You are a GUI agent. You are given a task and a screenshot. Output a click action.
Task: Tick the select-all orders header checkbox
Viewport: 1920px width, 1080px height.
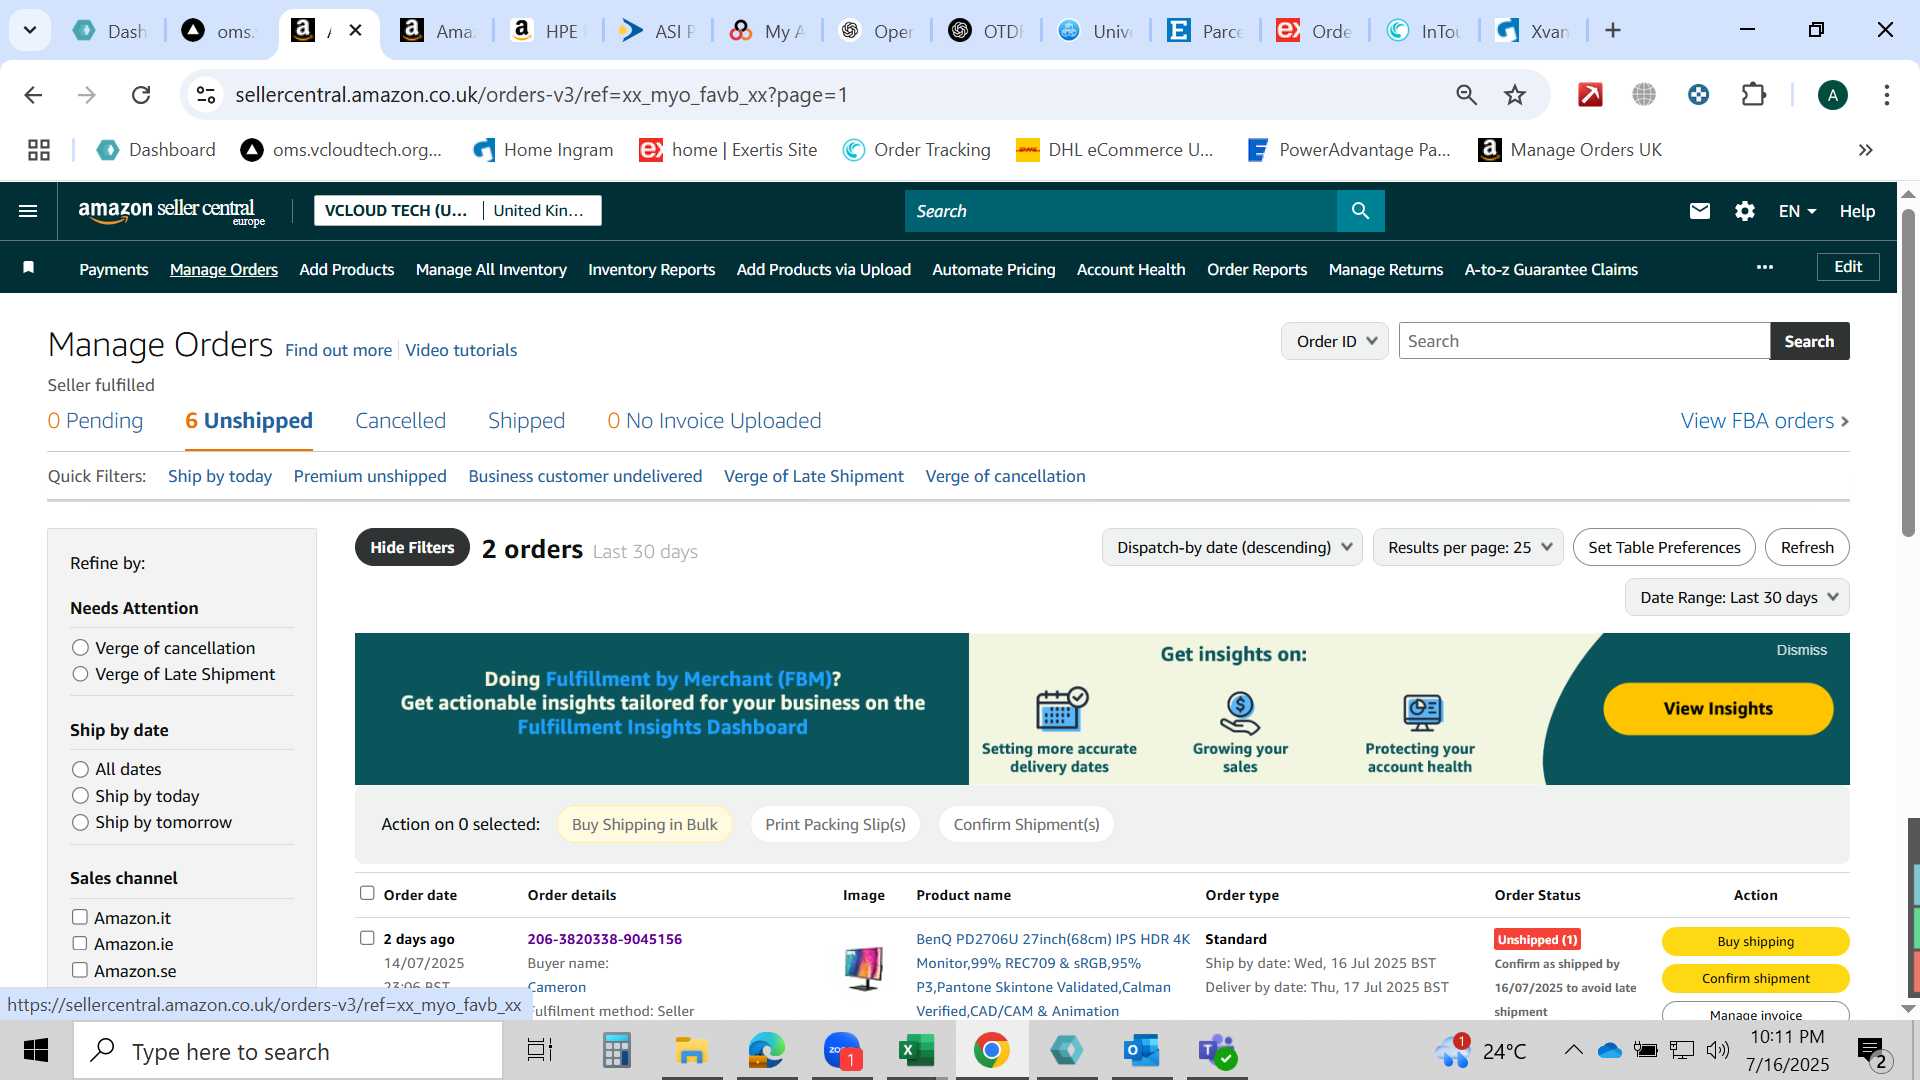click(x=367, y=893)
